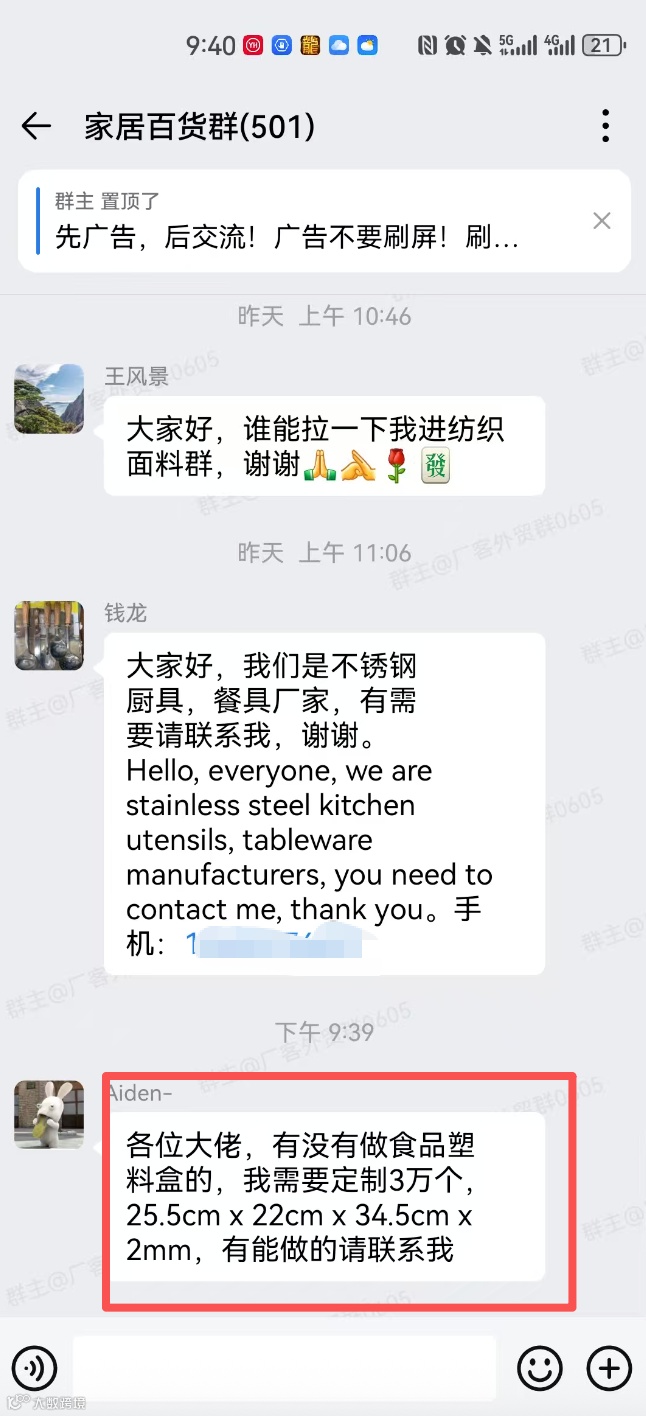The width and height of the screenshot is (646, 1416).
Task: Open the plus attachments panel
Action: click(609, 1367)
